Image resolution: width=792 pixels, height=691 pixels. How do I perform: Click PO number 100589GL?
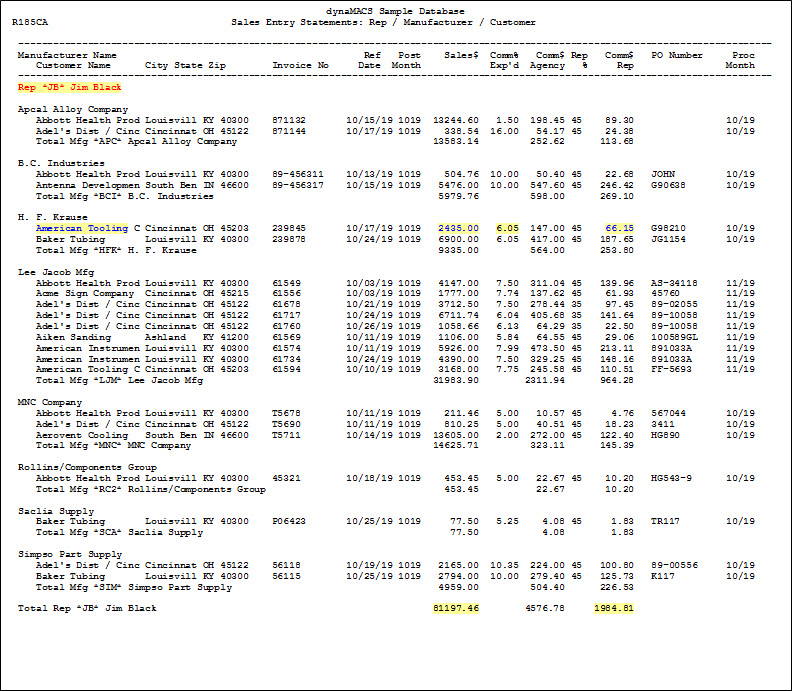pyautogui.click(x=674, y=337)
